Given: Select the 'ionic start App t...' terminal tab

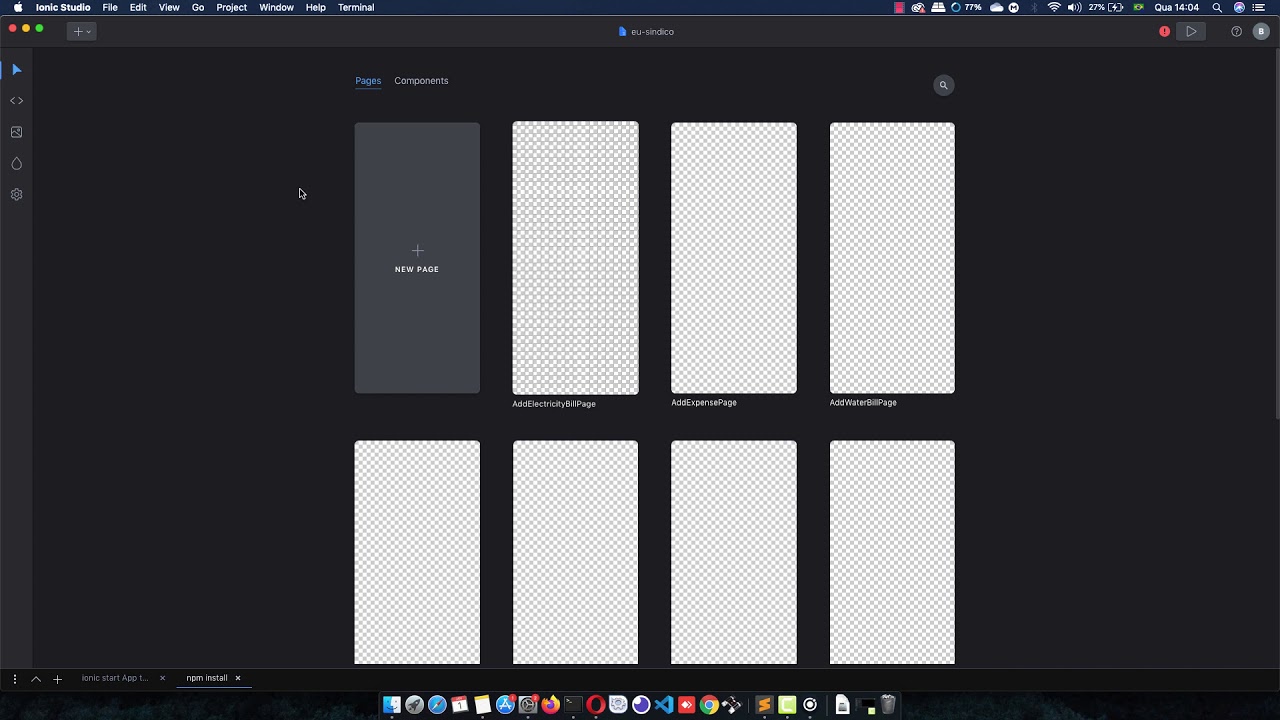Looking at the screenshot, I should click(115, 678).
